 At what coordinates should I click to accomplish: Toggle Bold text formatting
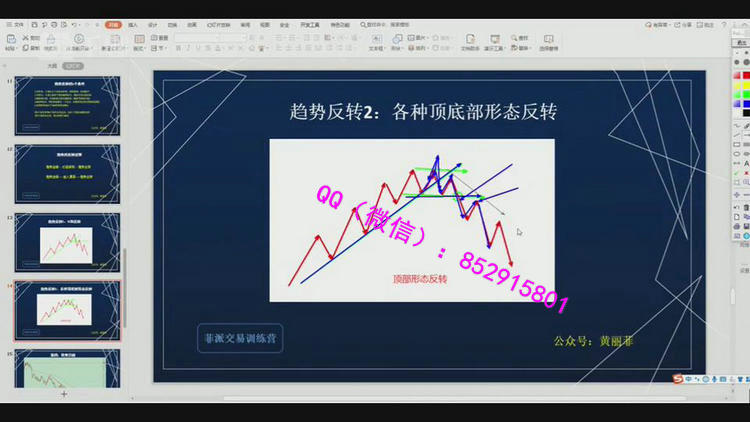tap(178, 48)
